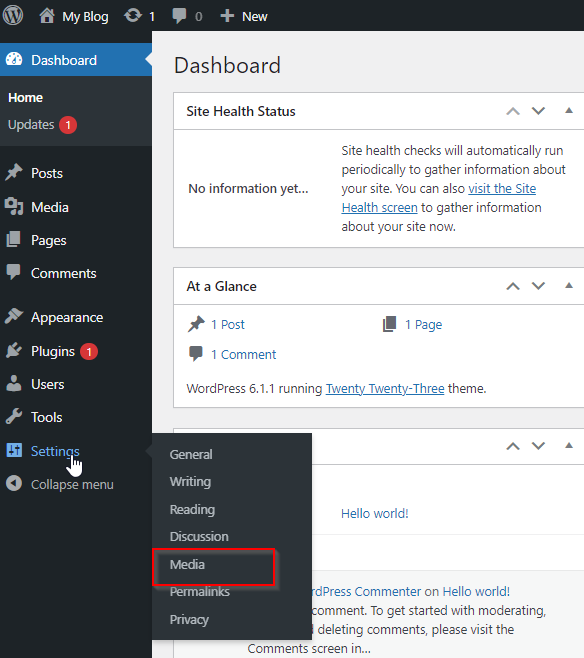Viewport: 584px width, 658px height.
Task: Click the Plugins update count badge
Action: [89, 351]
